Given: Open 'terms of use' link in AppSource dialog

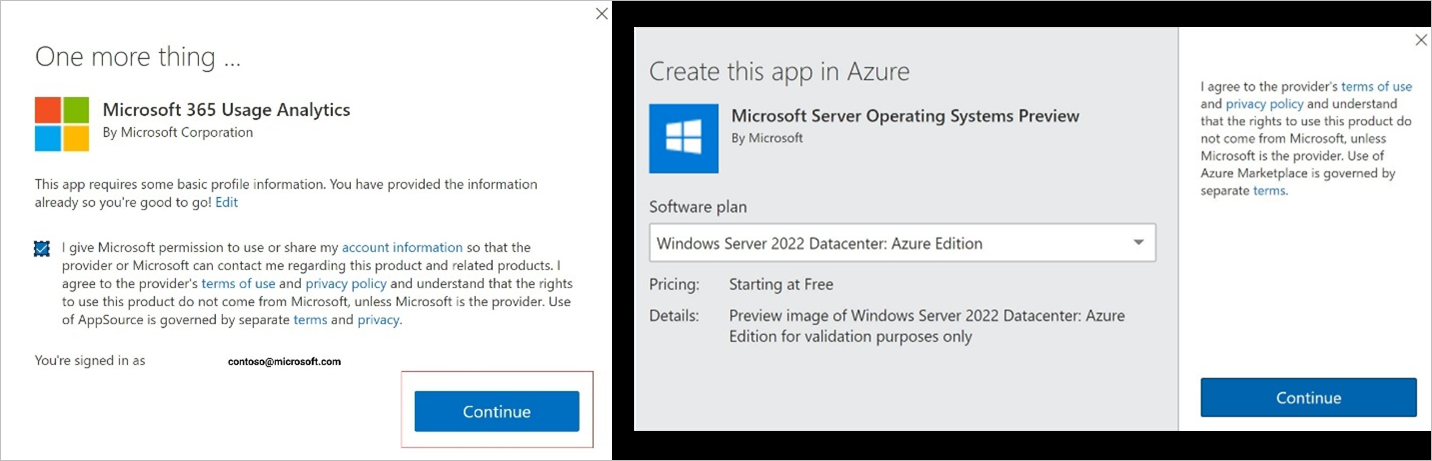Looking at the screenshot, I should pos(238,283).
